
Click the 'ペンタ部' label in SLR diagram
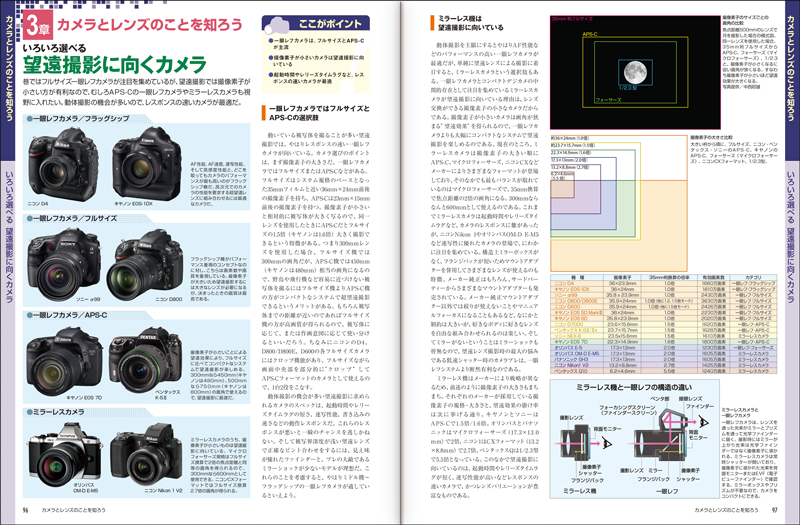[x=659, y=398]
